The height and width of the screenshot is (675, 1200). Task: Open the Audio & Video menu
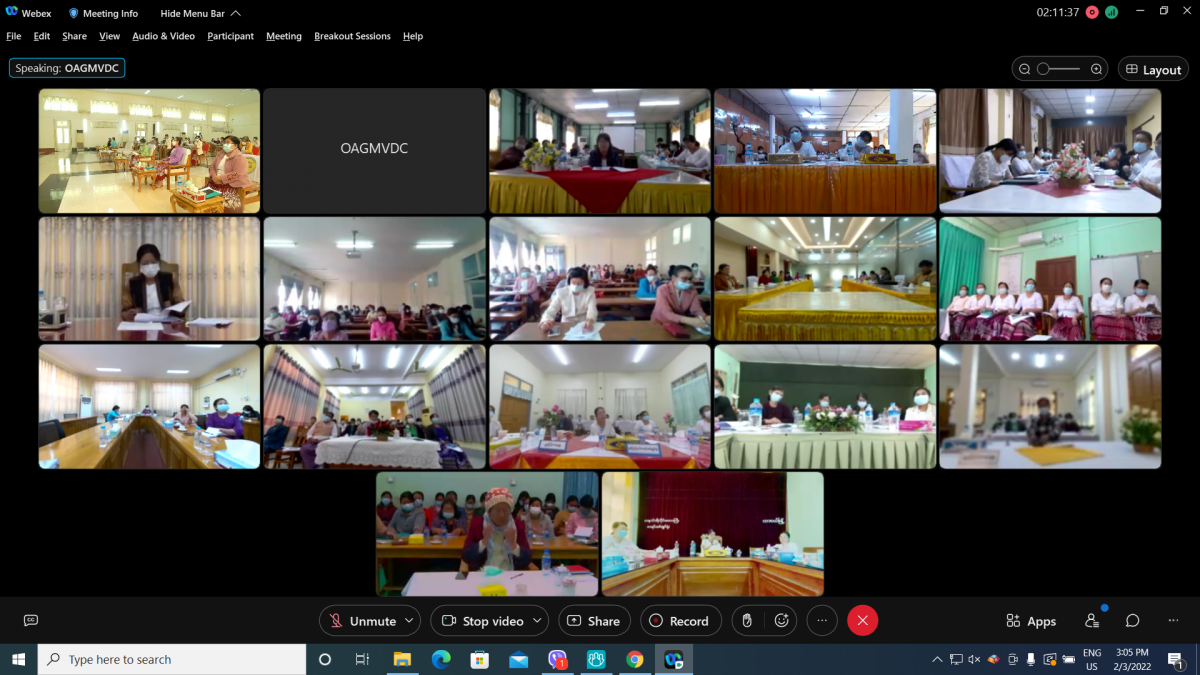click(163, 36)
